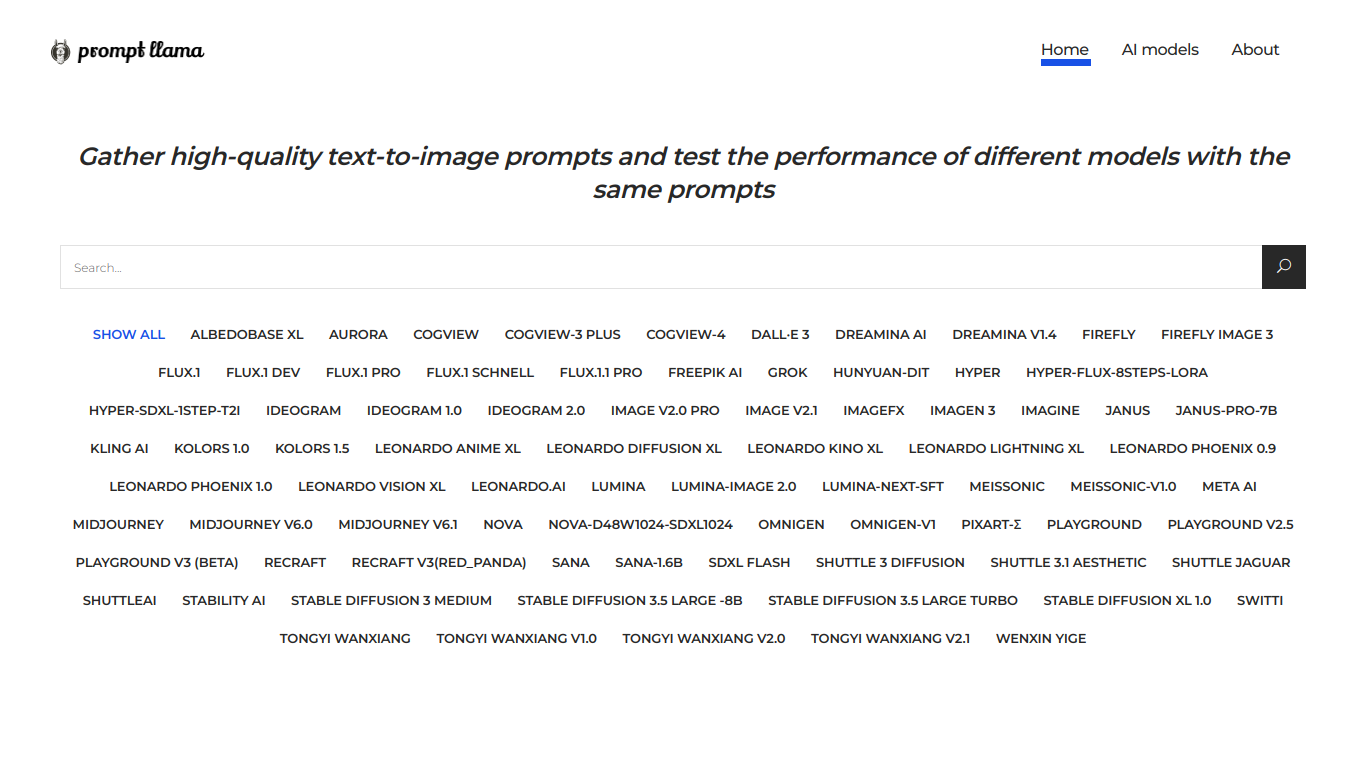Select the DREAMINA AI filter

coord(881,335)
